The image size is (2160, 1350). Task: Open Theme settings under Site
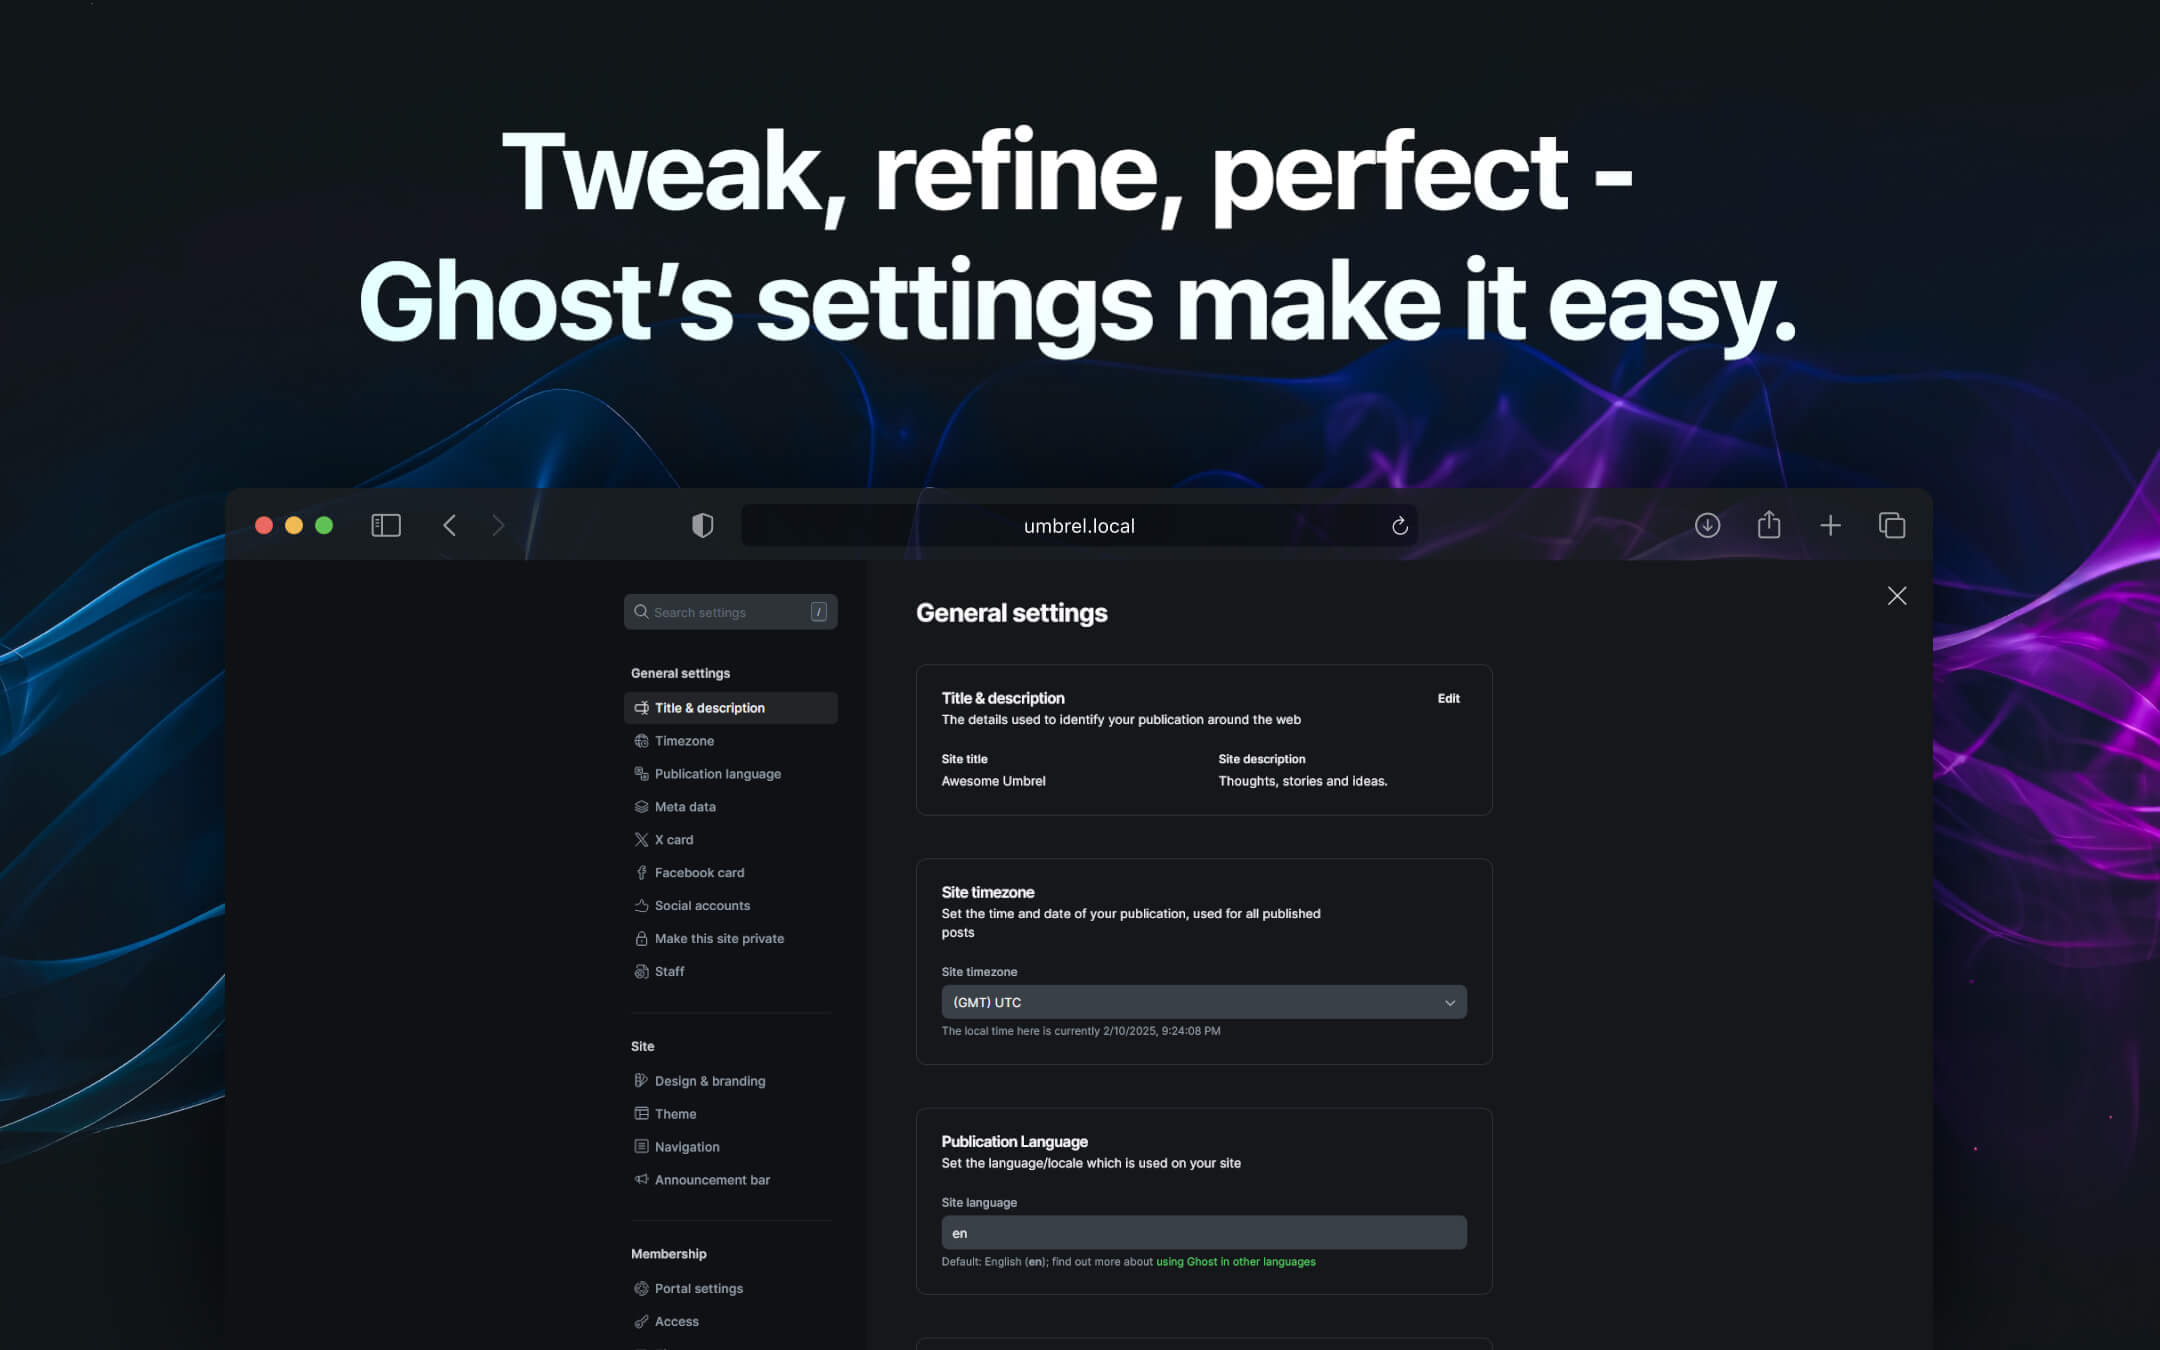[x=675, y=1113]
